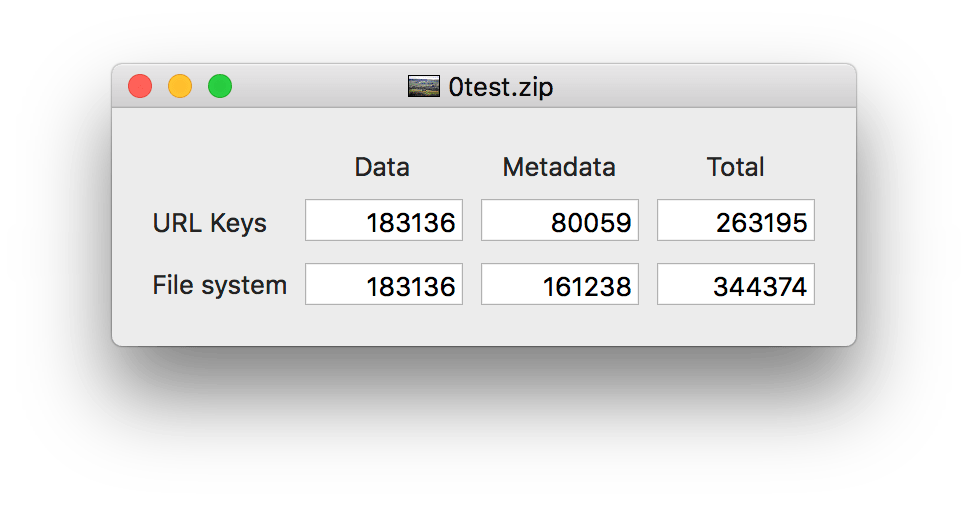Click the 0test.zip window title text
The width and height of the screenshot is (968, 506).
[x=500, y=87]
